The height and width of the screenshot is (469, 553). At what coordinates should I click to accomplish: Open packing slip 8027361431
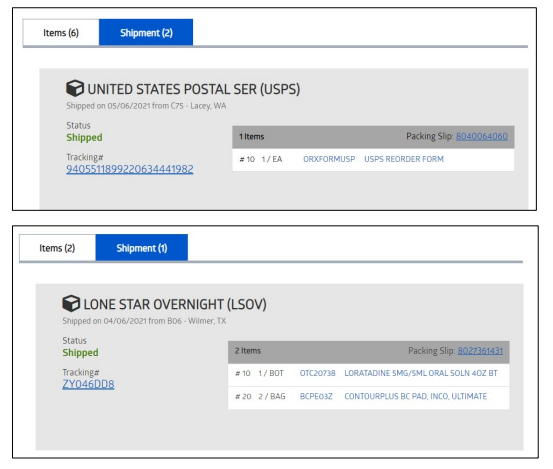(480, 351)
